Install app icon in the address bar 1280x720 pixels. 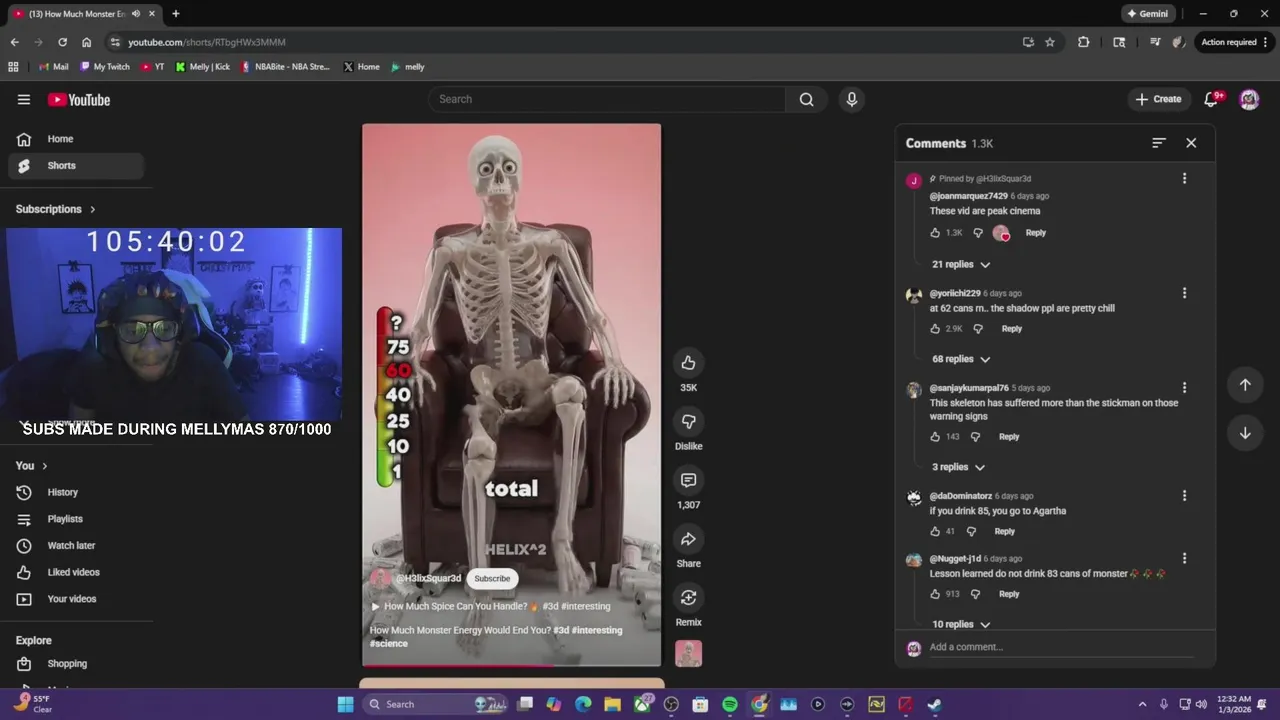coord(1028,42)
